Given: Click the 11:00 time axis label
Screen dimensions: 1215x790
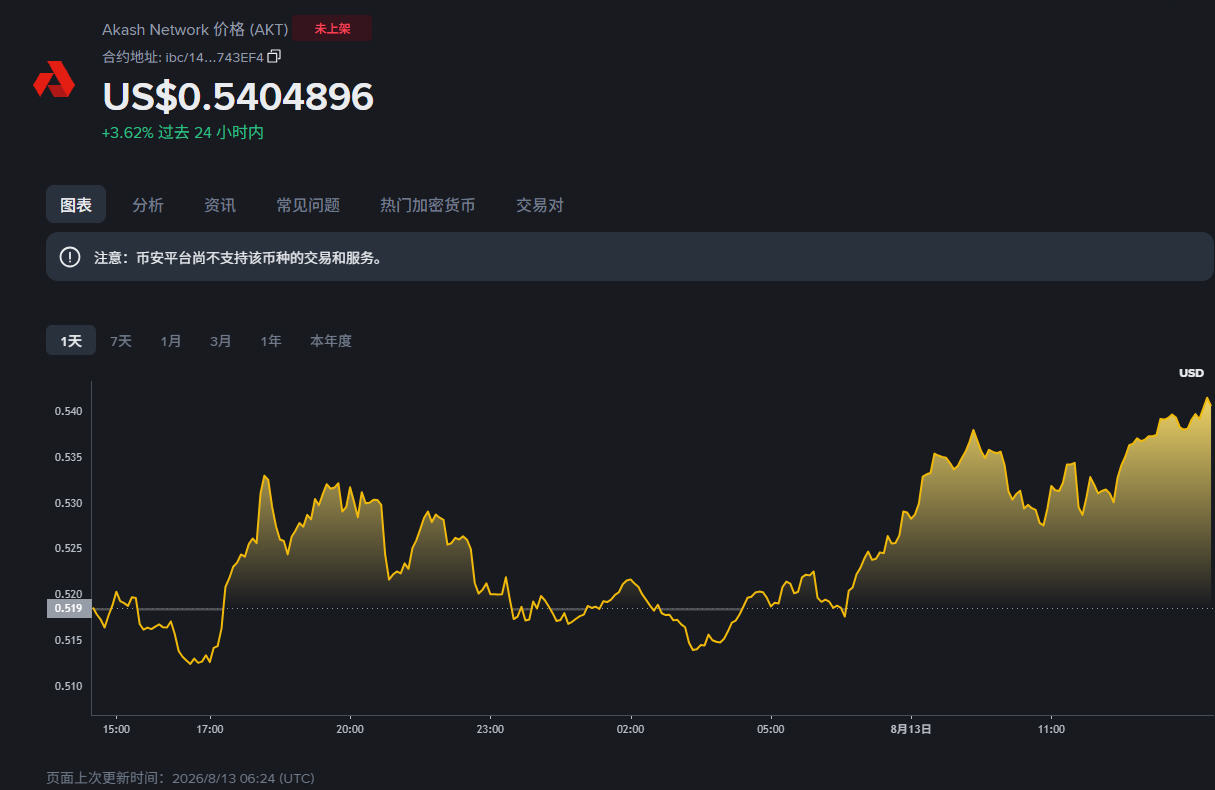Looking at the screenshot, I should click(1051, 730).
